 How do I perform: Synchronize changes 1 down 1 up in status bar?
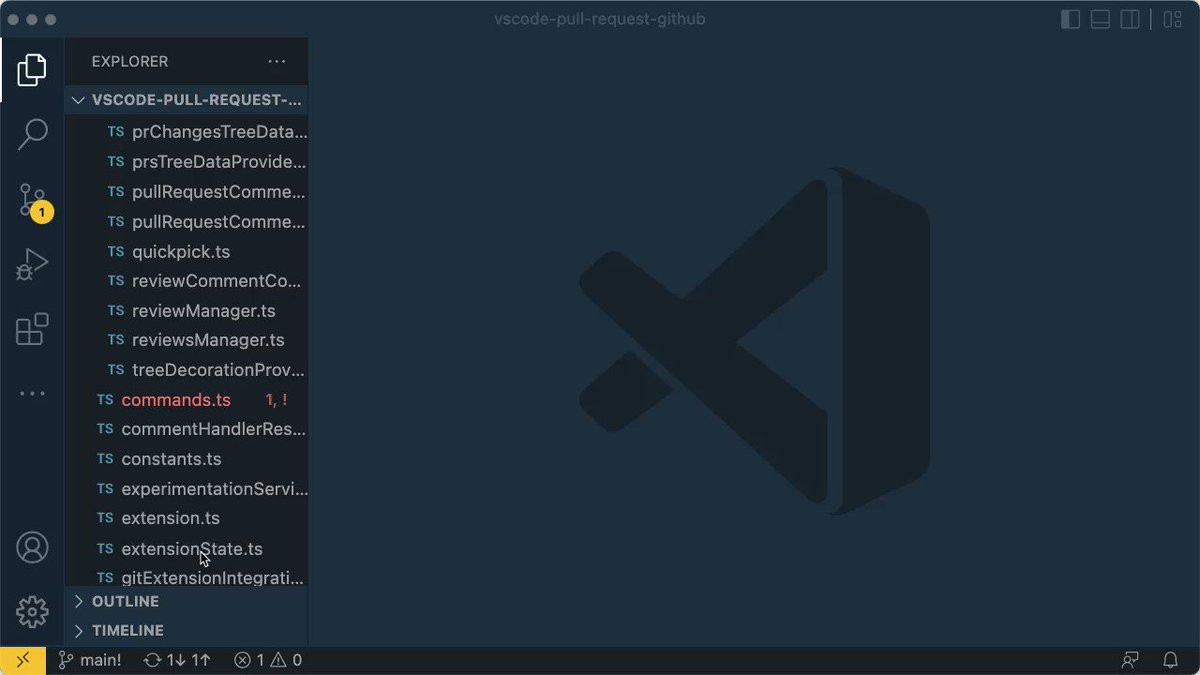coord(178,660)
